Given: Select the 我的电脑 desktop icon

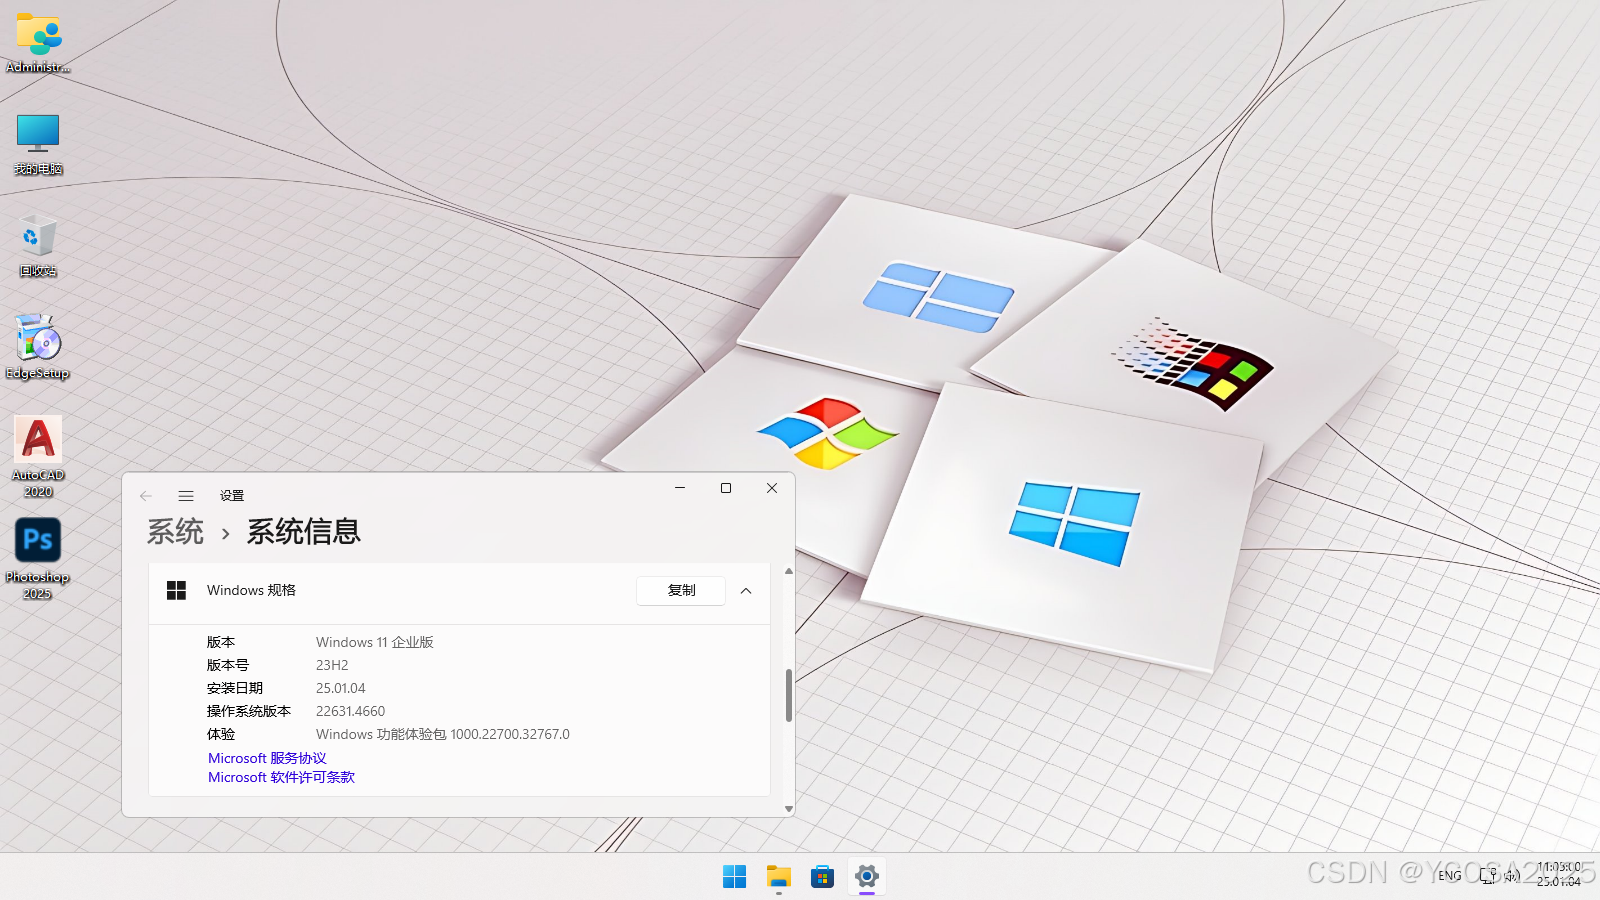Looking at the screenshot, I should coord(38,144).
